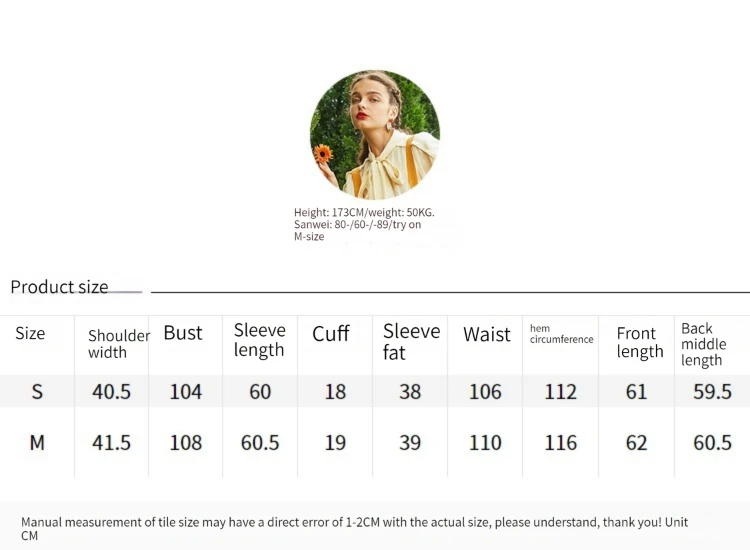Click the Back middle length header
The width and height of the screenshot is (750, 550).
pos(703,344)
